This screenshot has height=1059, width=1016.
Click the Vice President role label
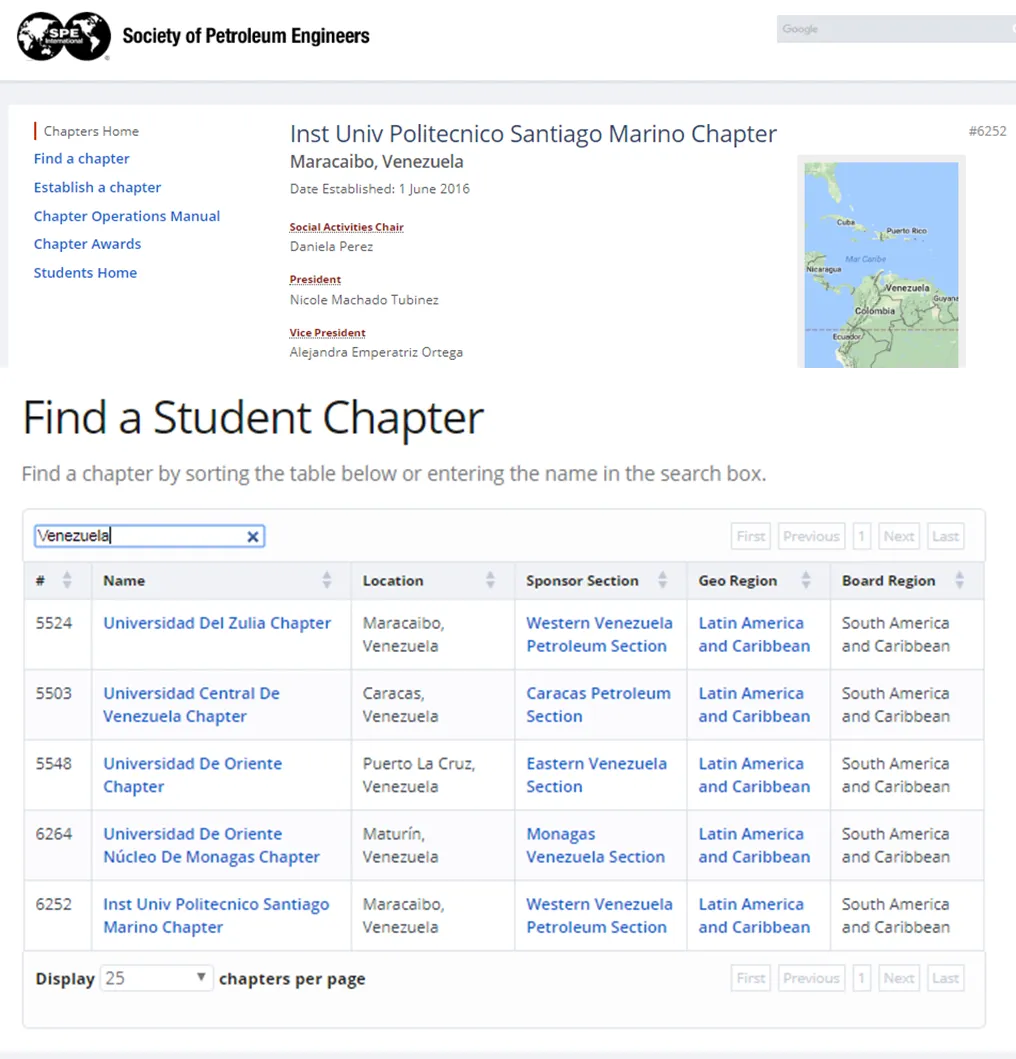tap(328, 333)
